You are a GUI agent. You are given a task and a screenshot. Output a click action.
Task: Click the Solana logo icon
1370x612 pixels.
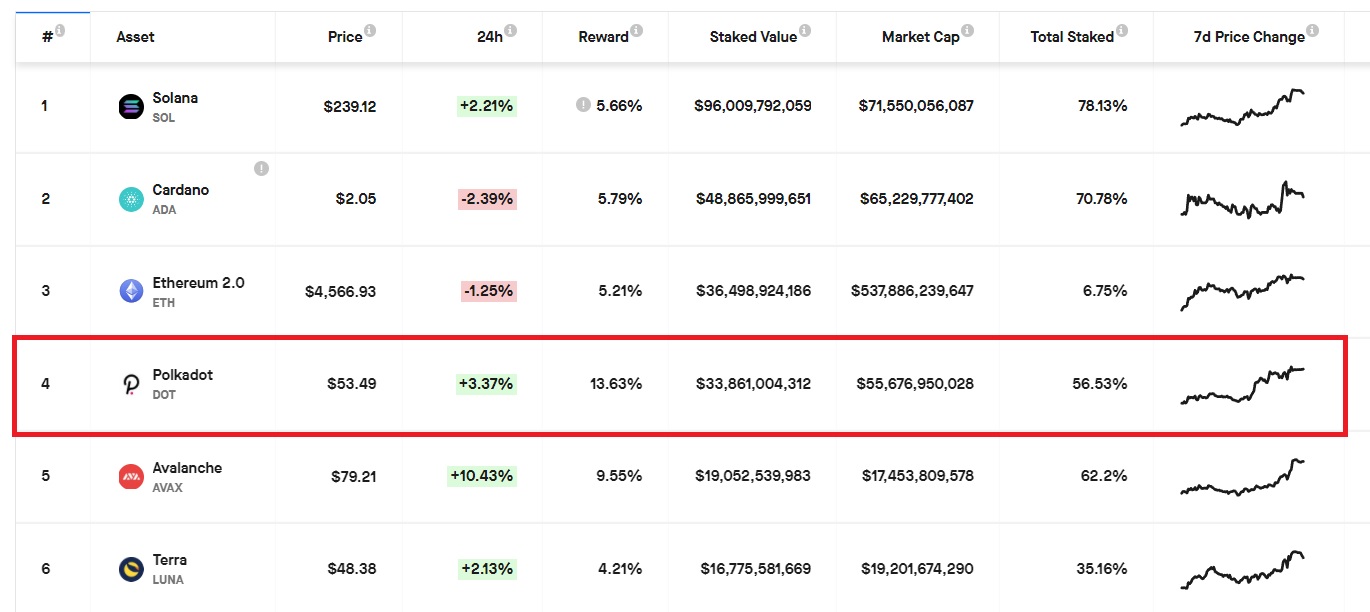[131, 106]
